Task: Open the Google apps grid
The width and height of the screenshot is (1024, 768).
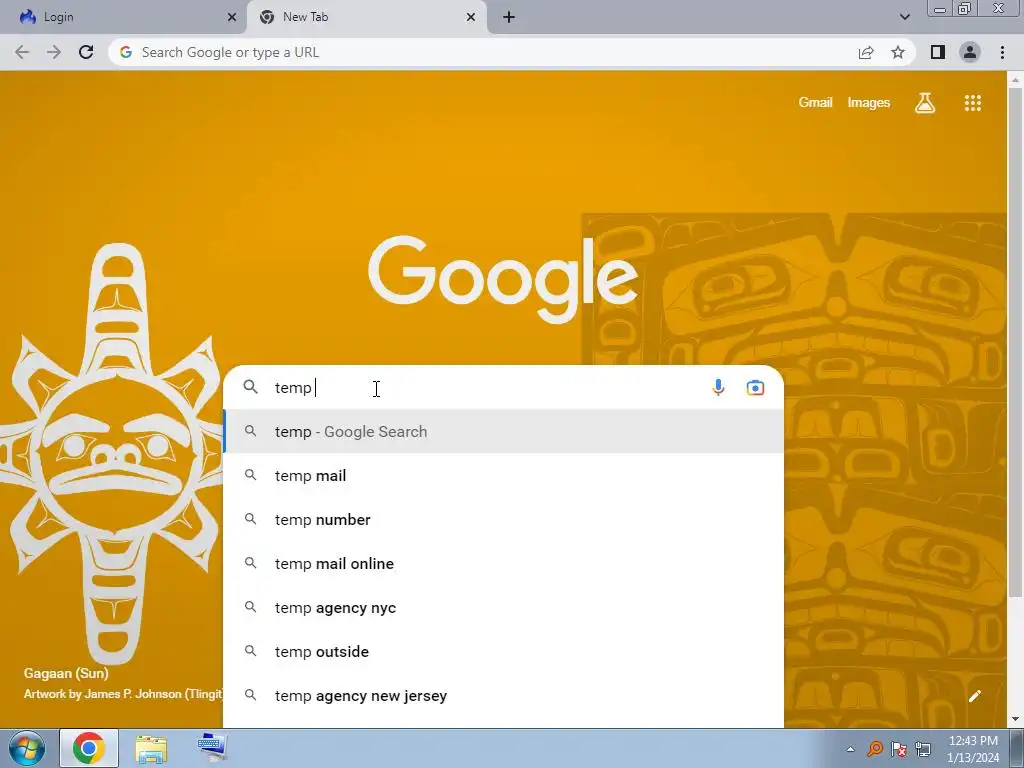Action: point(972,103)
